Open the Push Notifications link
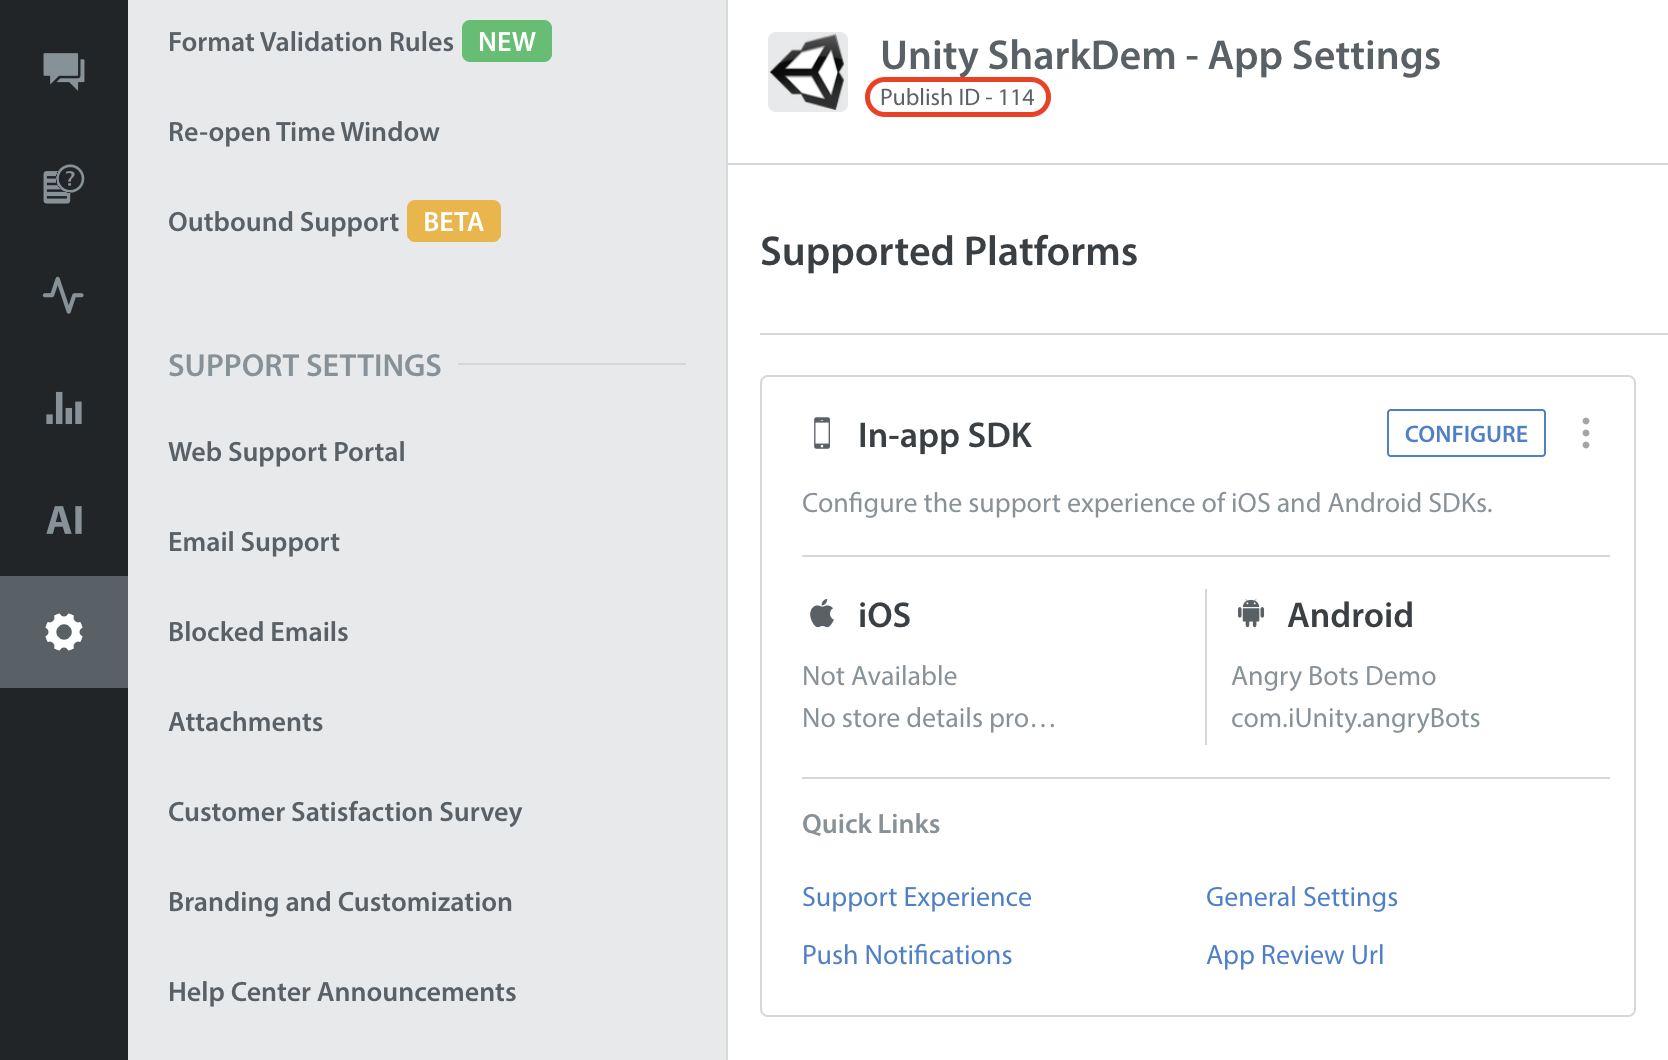Screen dimensions: 1668x1060 [x=907, y=955]
